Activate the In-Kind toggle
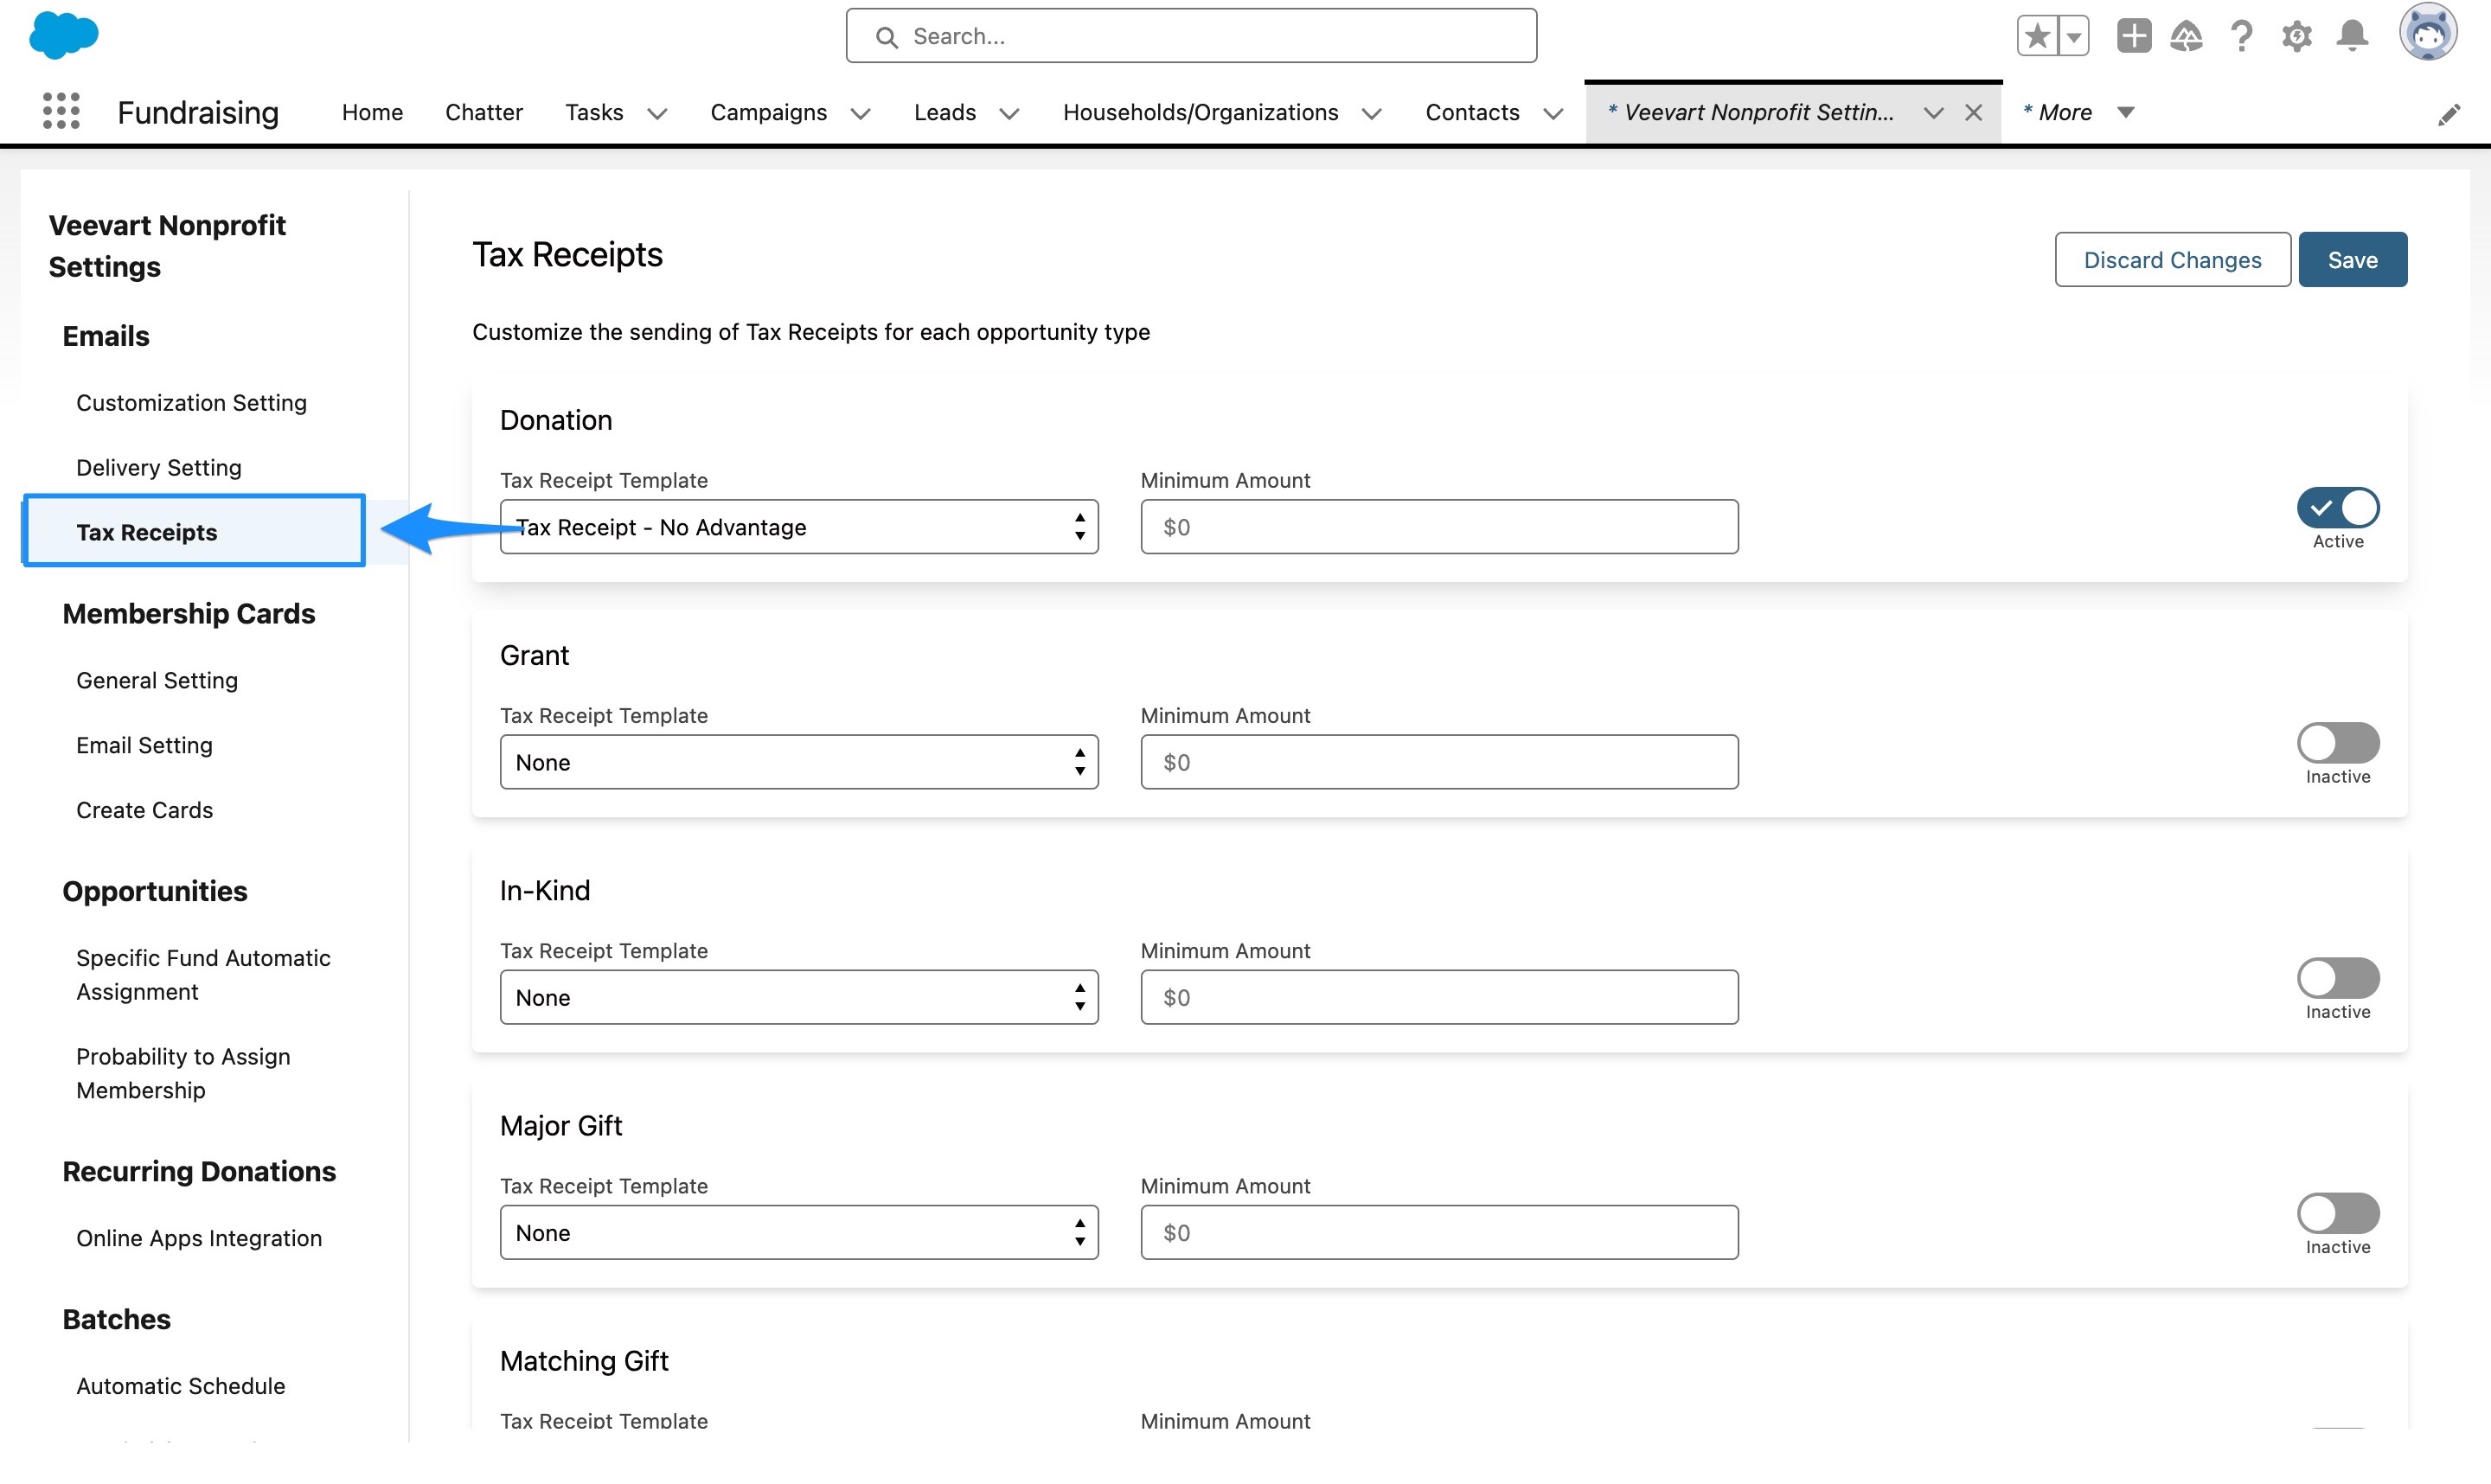The image size is (2491, 1484). click(x=2337, y=978)
